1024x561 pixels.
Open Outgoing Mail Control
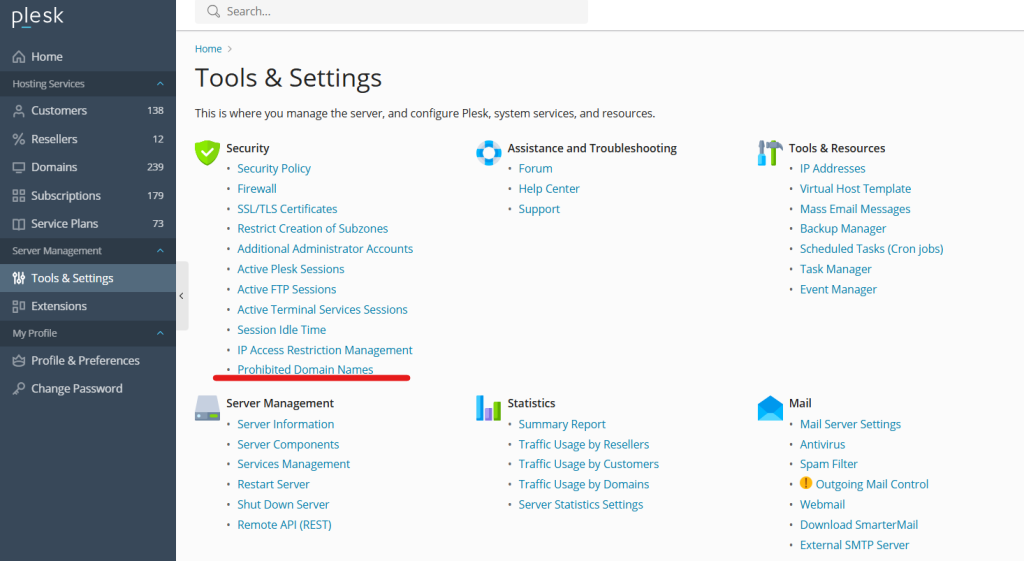click(x=872, y=484)
